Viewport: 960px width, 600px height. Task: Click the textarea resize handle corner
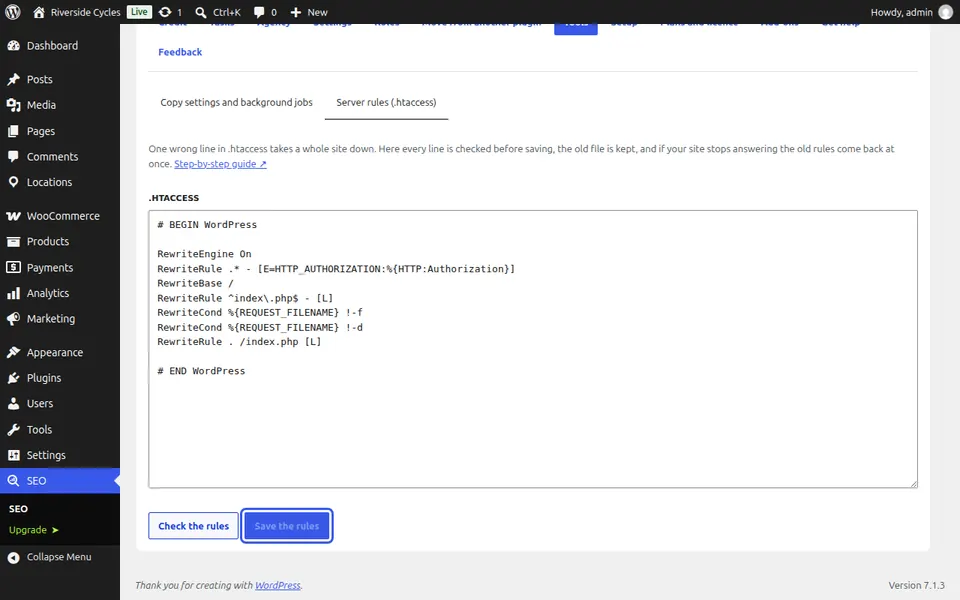[x=913, y=483]
